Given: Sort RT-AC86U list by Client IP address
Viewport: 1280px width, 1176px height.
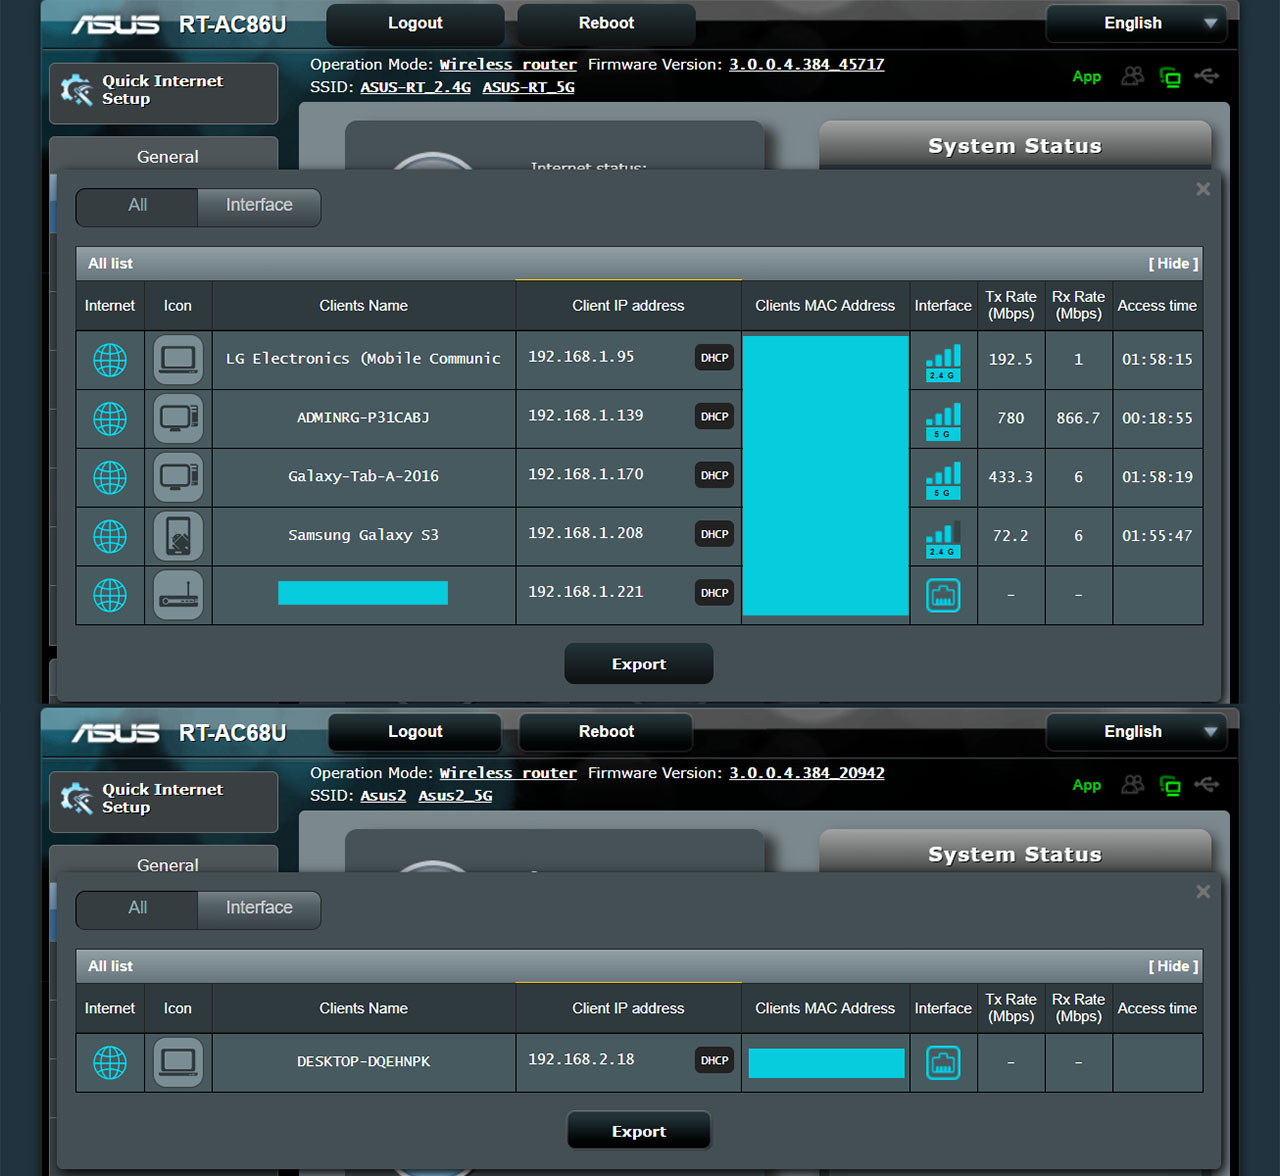Looking at the screenshot, I should tap(628, 306).
